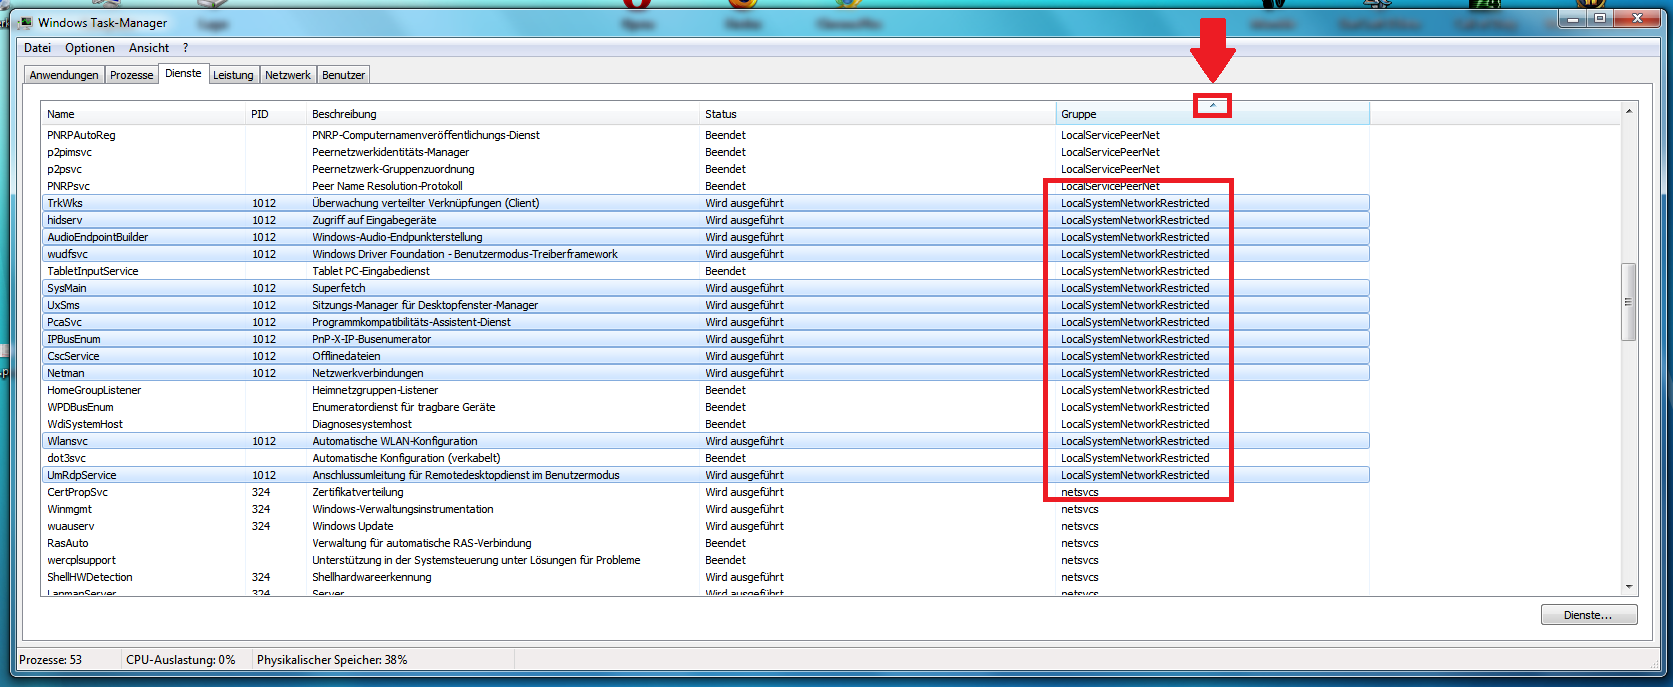Click the vertical scrollbar thumb

(1629, 302)
